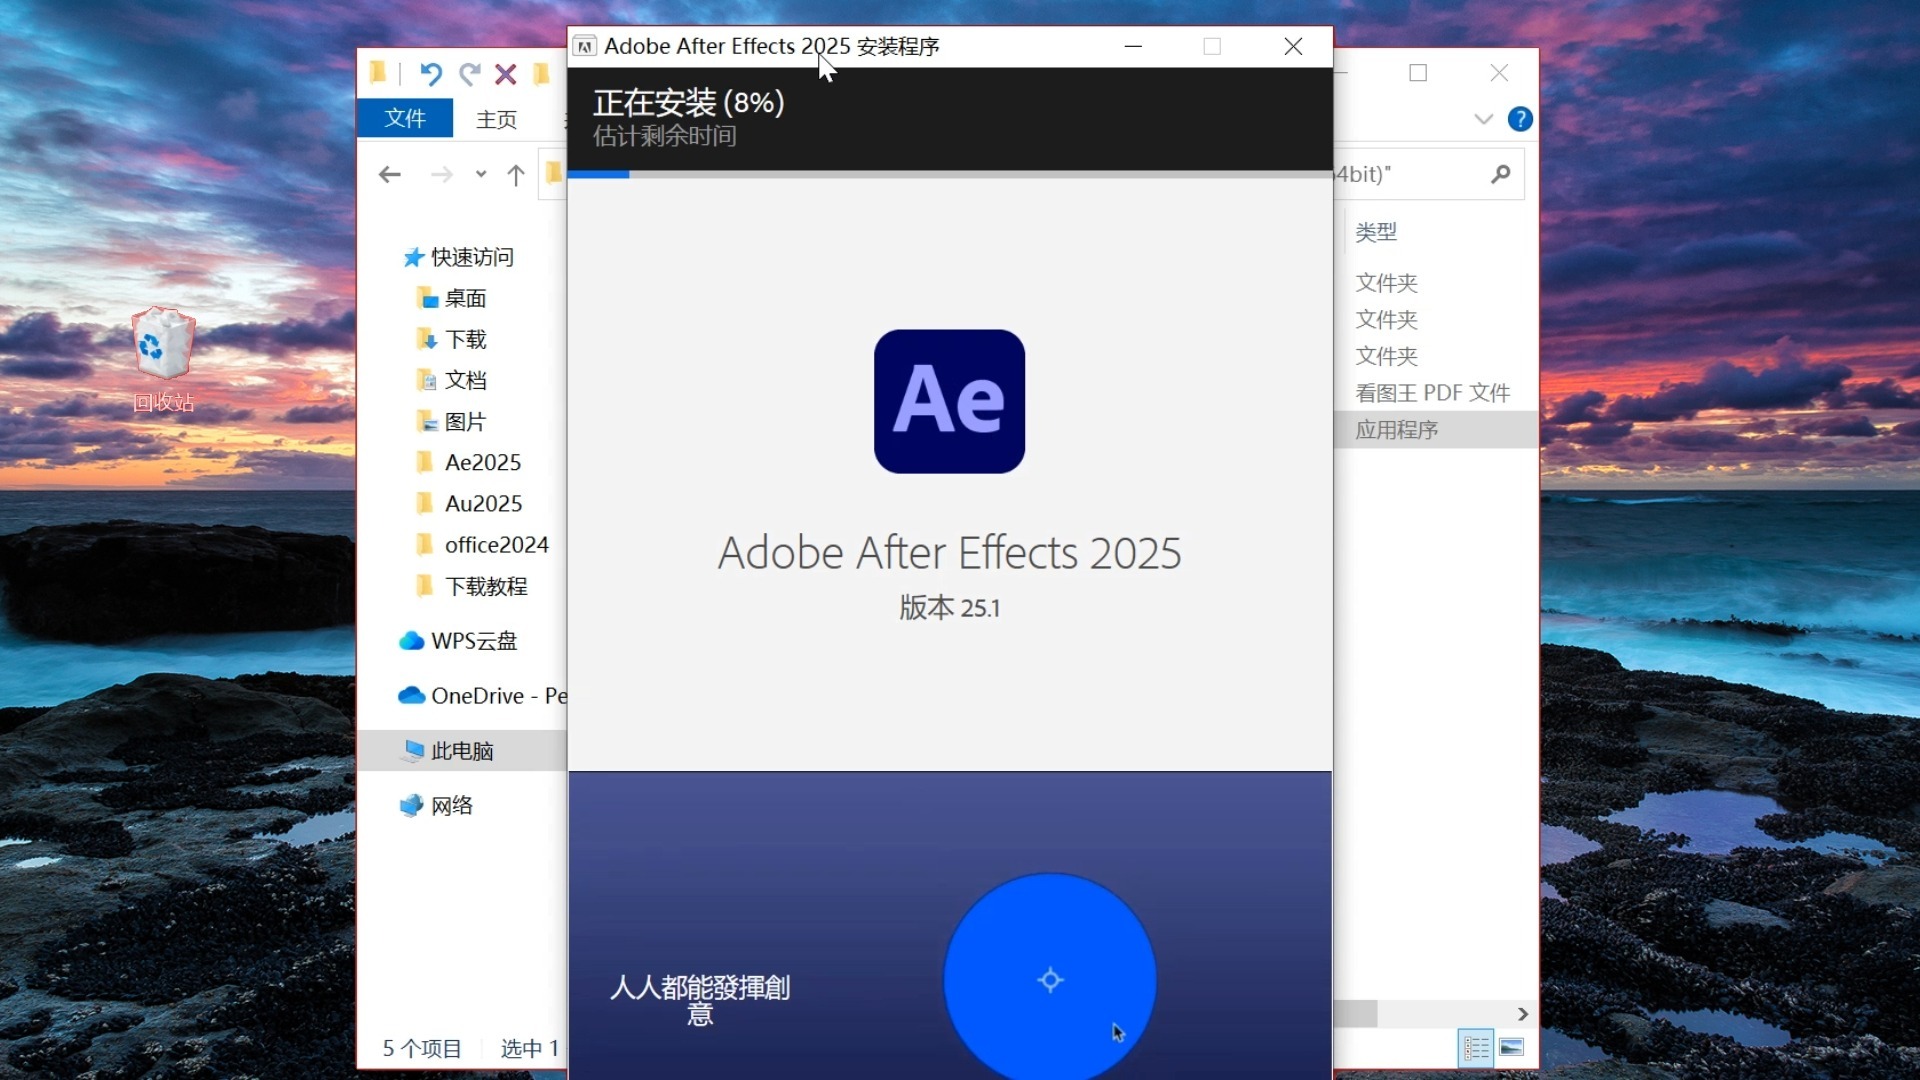Image resolution: width=1920 pixels, height=1080 pixels.
Task: Click the Explorer search box
Action: pos(1430,174)
